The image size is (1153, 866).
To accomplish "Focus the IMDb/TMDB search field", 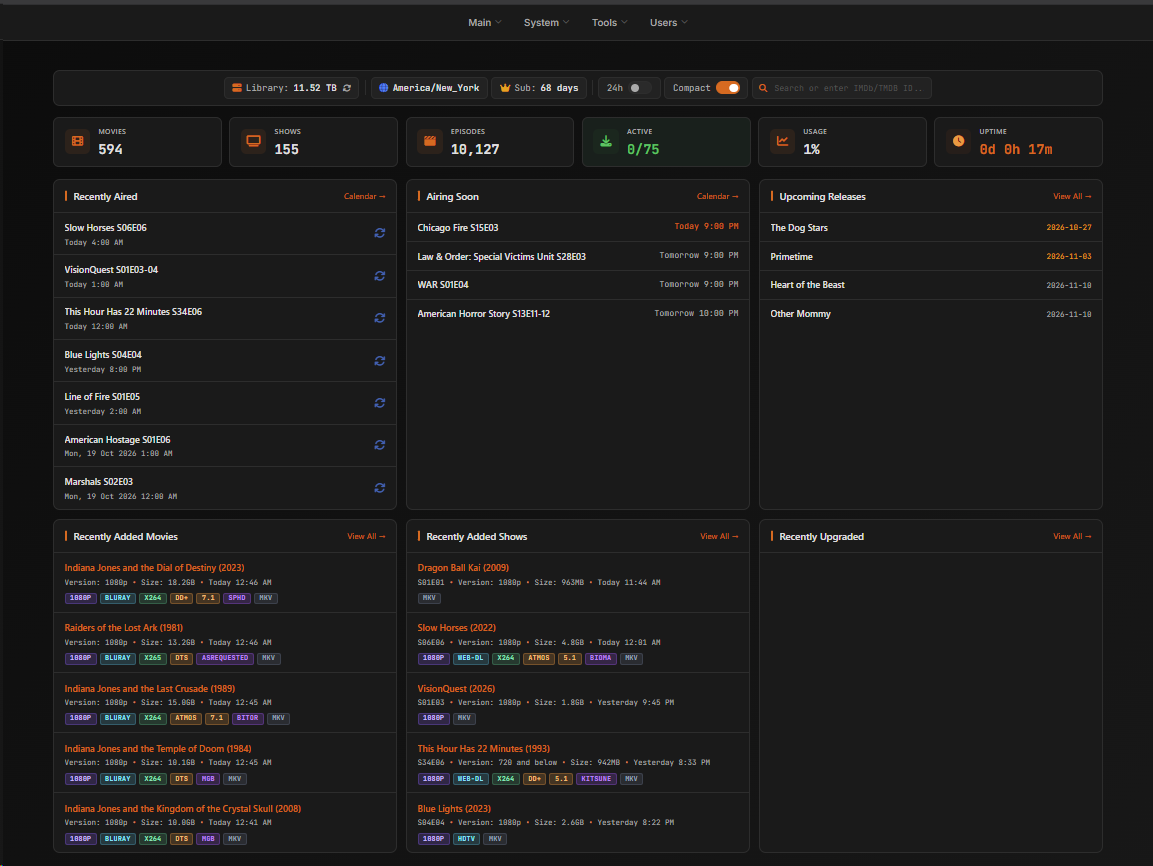I will [x=841, y=88].
